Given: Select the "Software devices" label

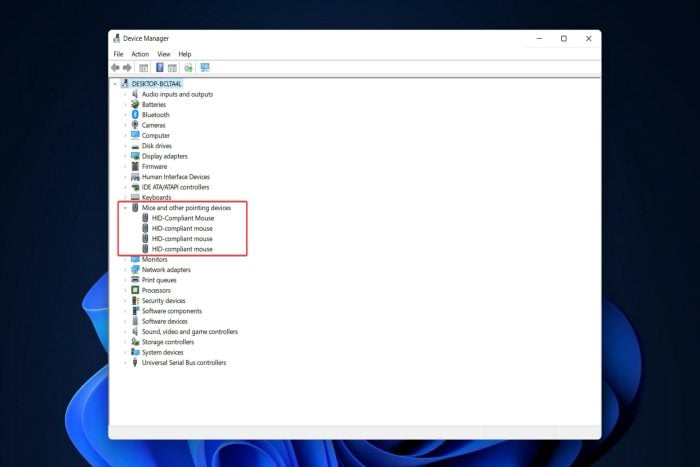Looking at the screenshot, I should point(165,321).
